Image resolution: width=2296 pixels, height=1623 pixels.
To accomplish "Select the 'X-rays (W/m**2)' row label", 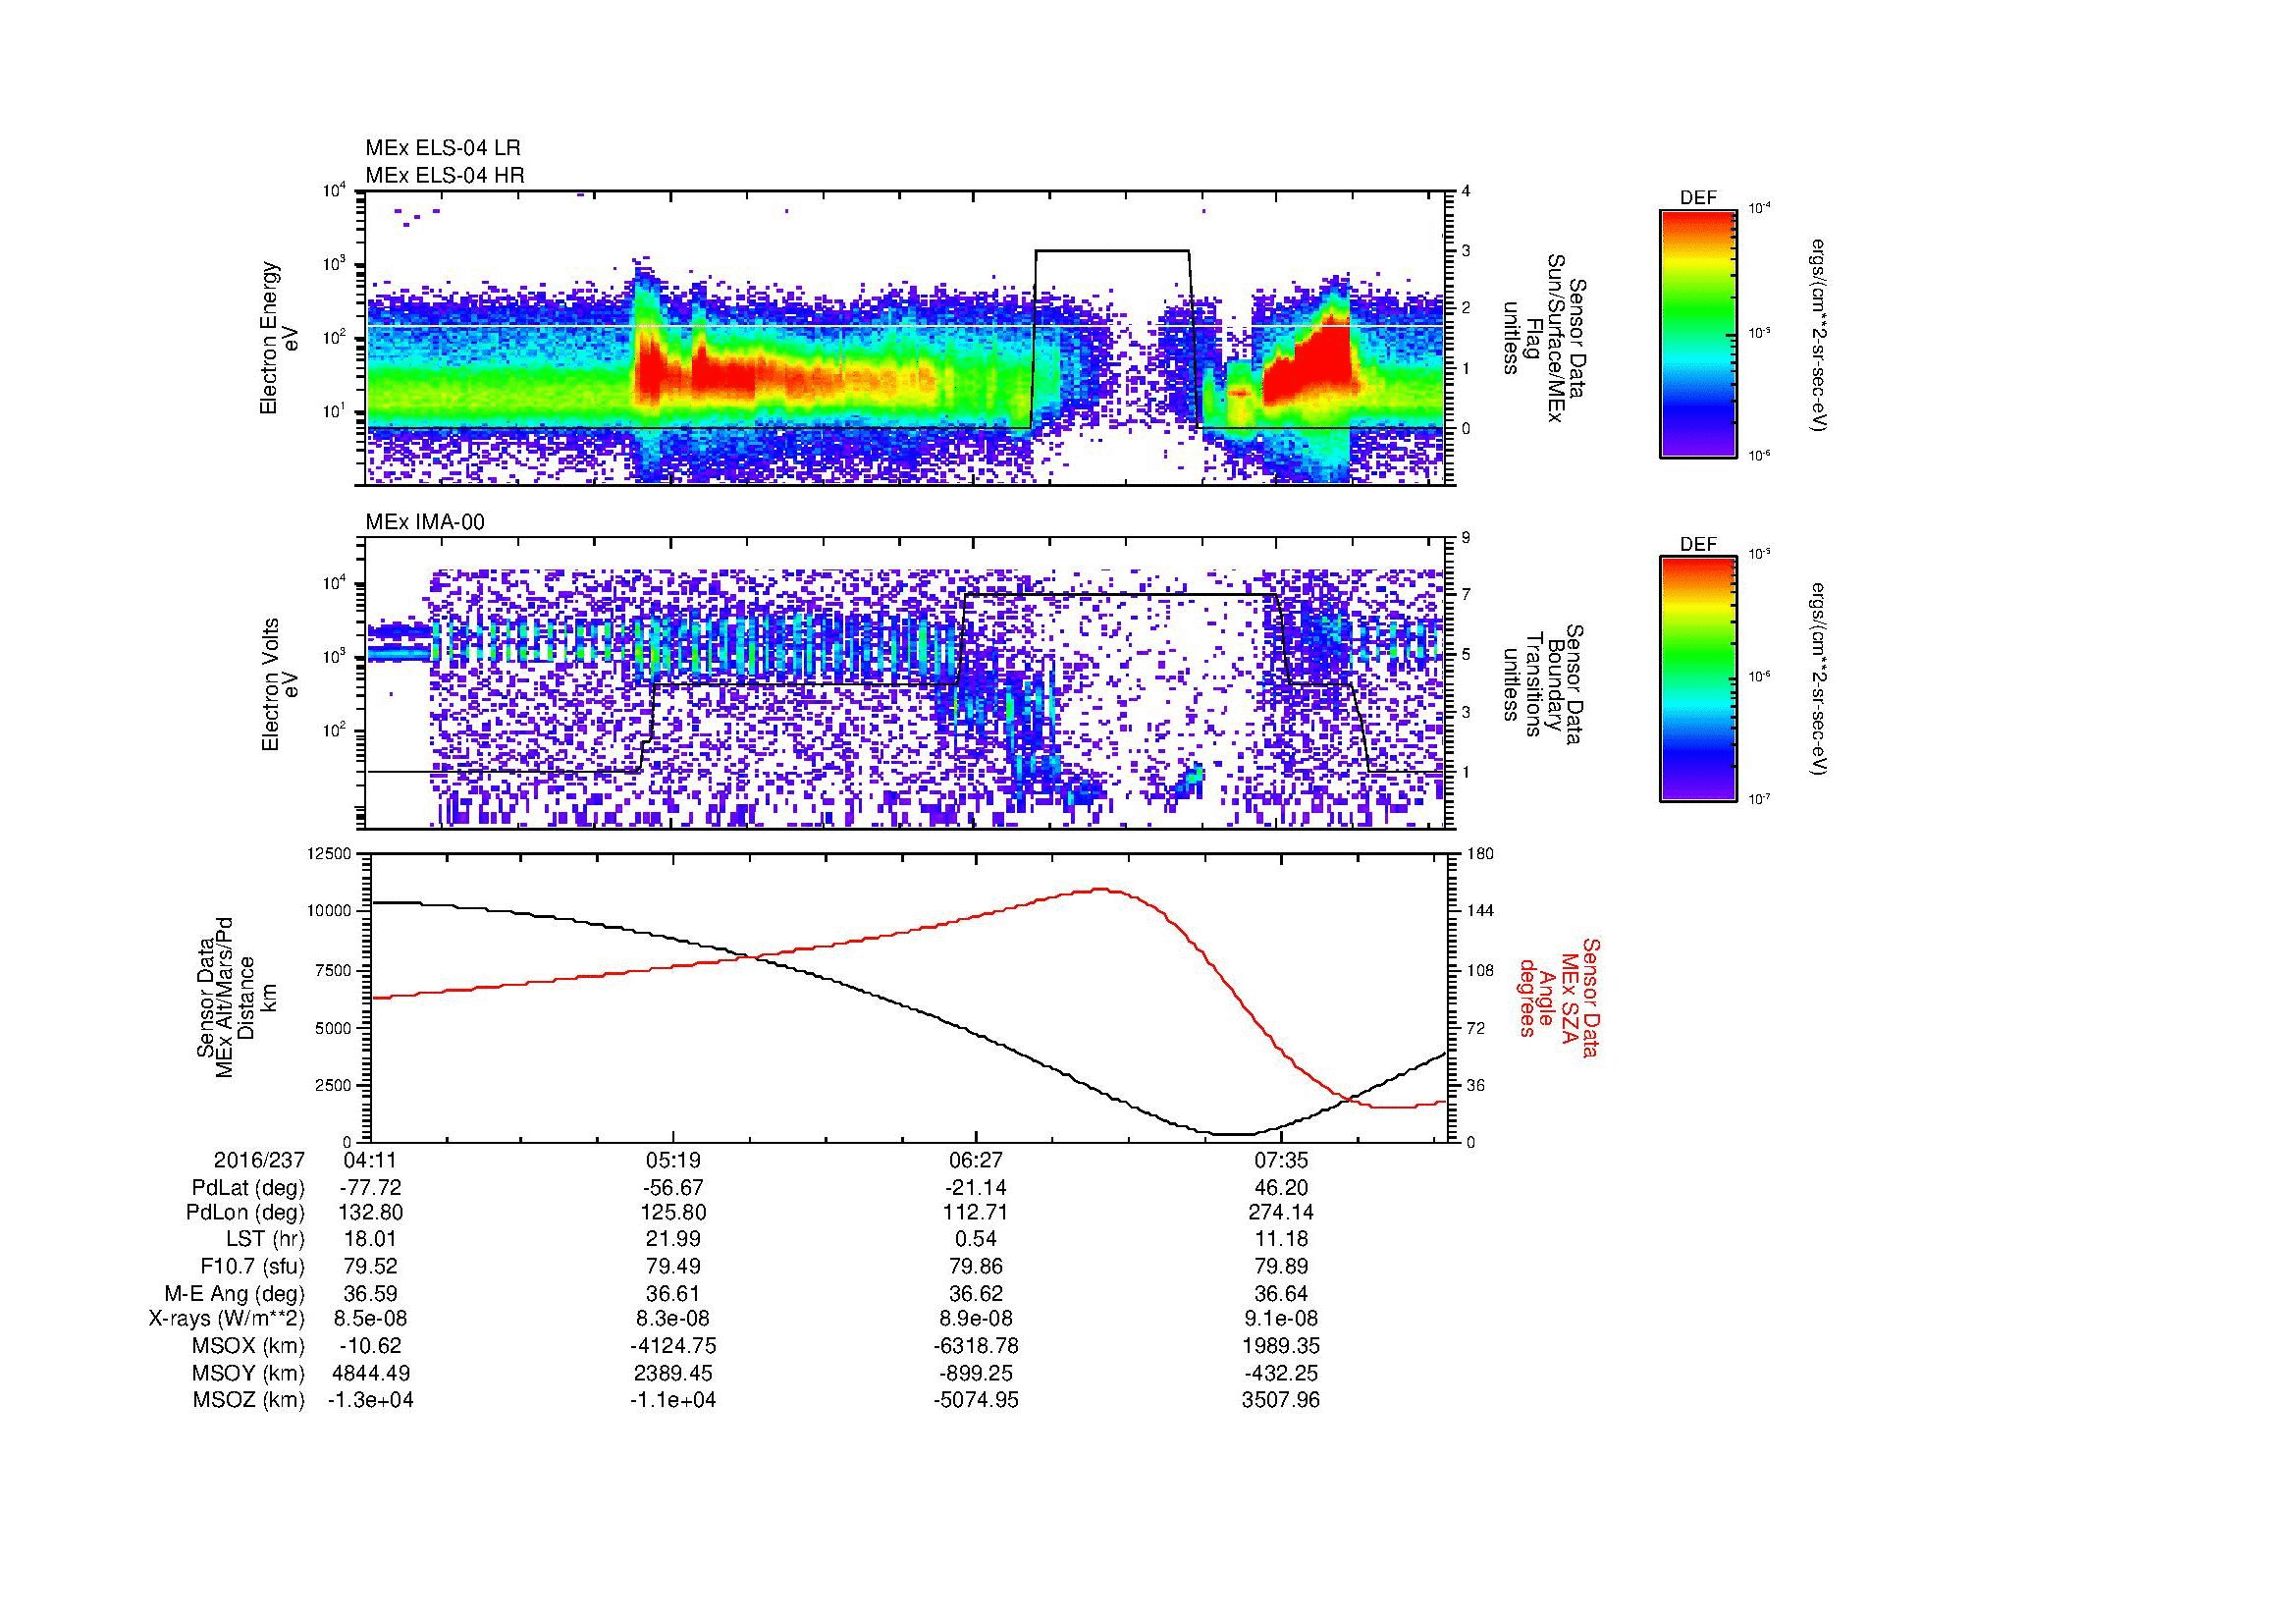I will click(226, 1319).
